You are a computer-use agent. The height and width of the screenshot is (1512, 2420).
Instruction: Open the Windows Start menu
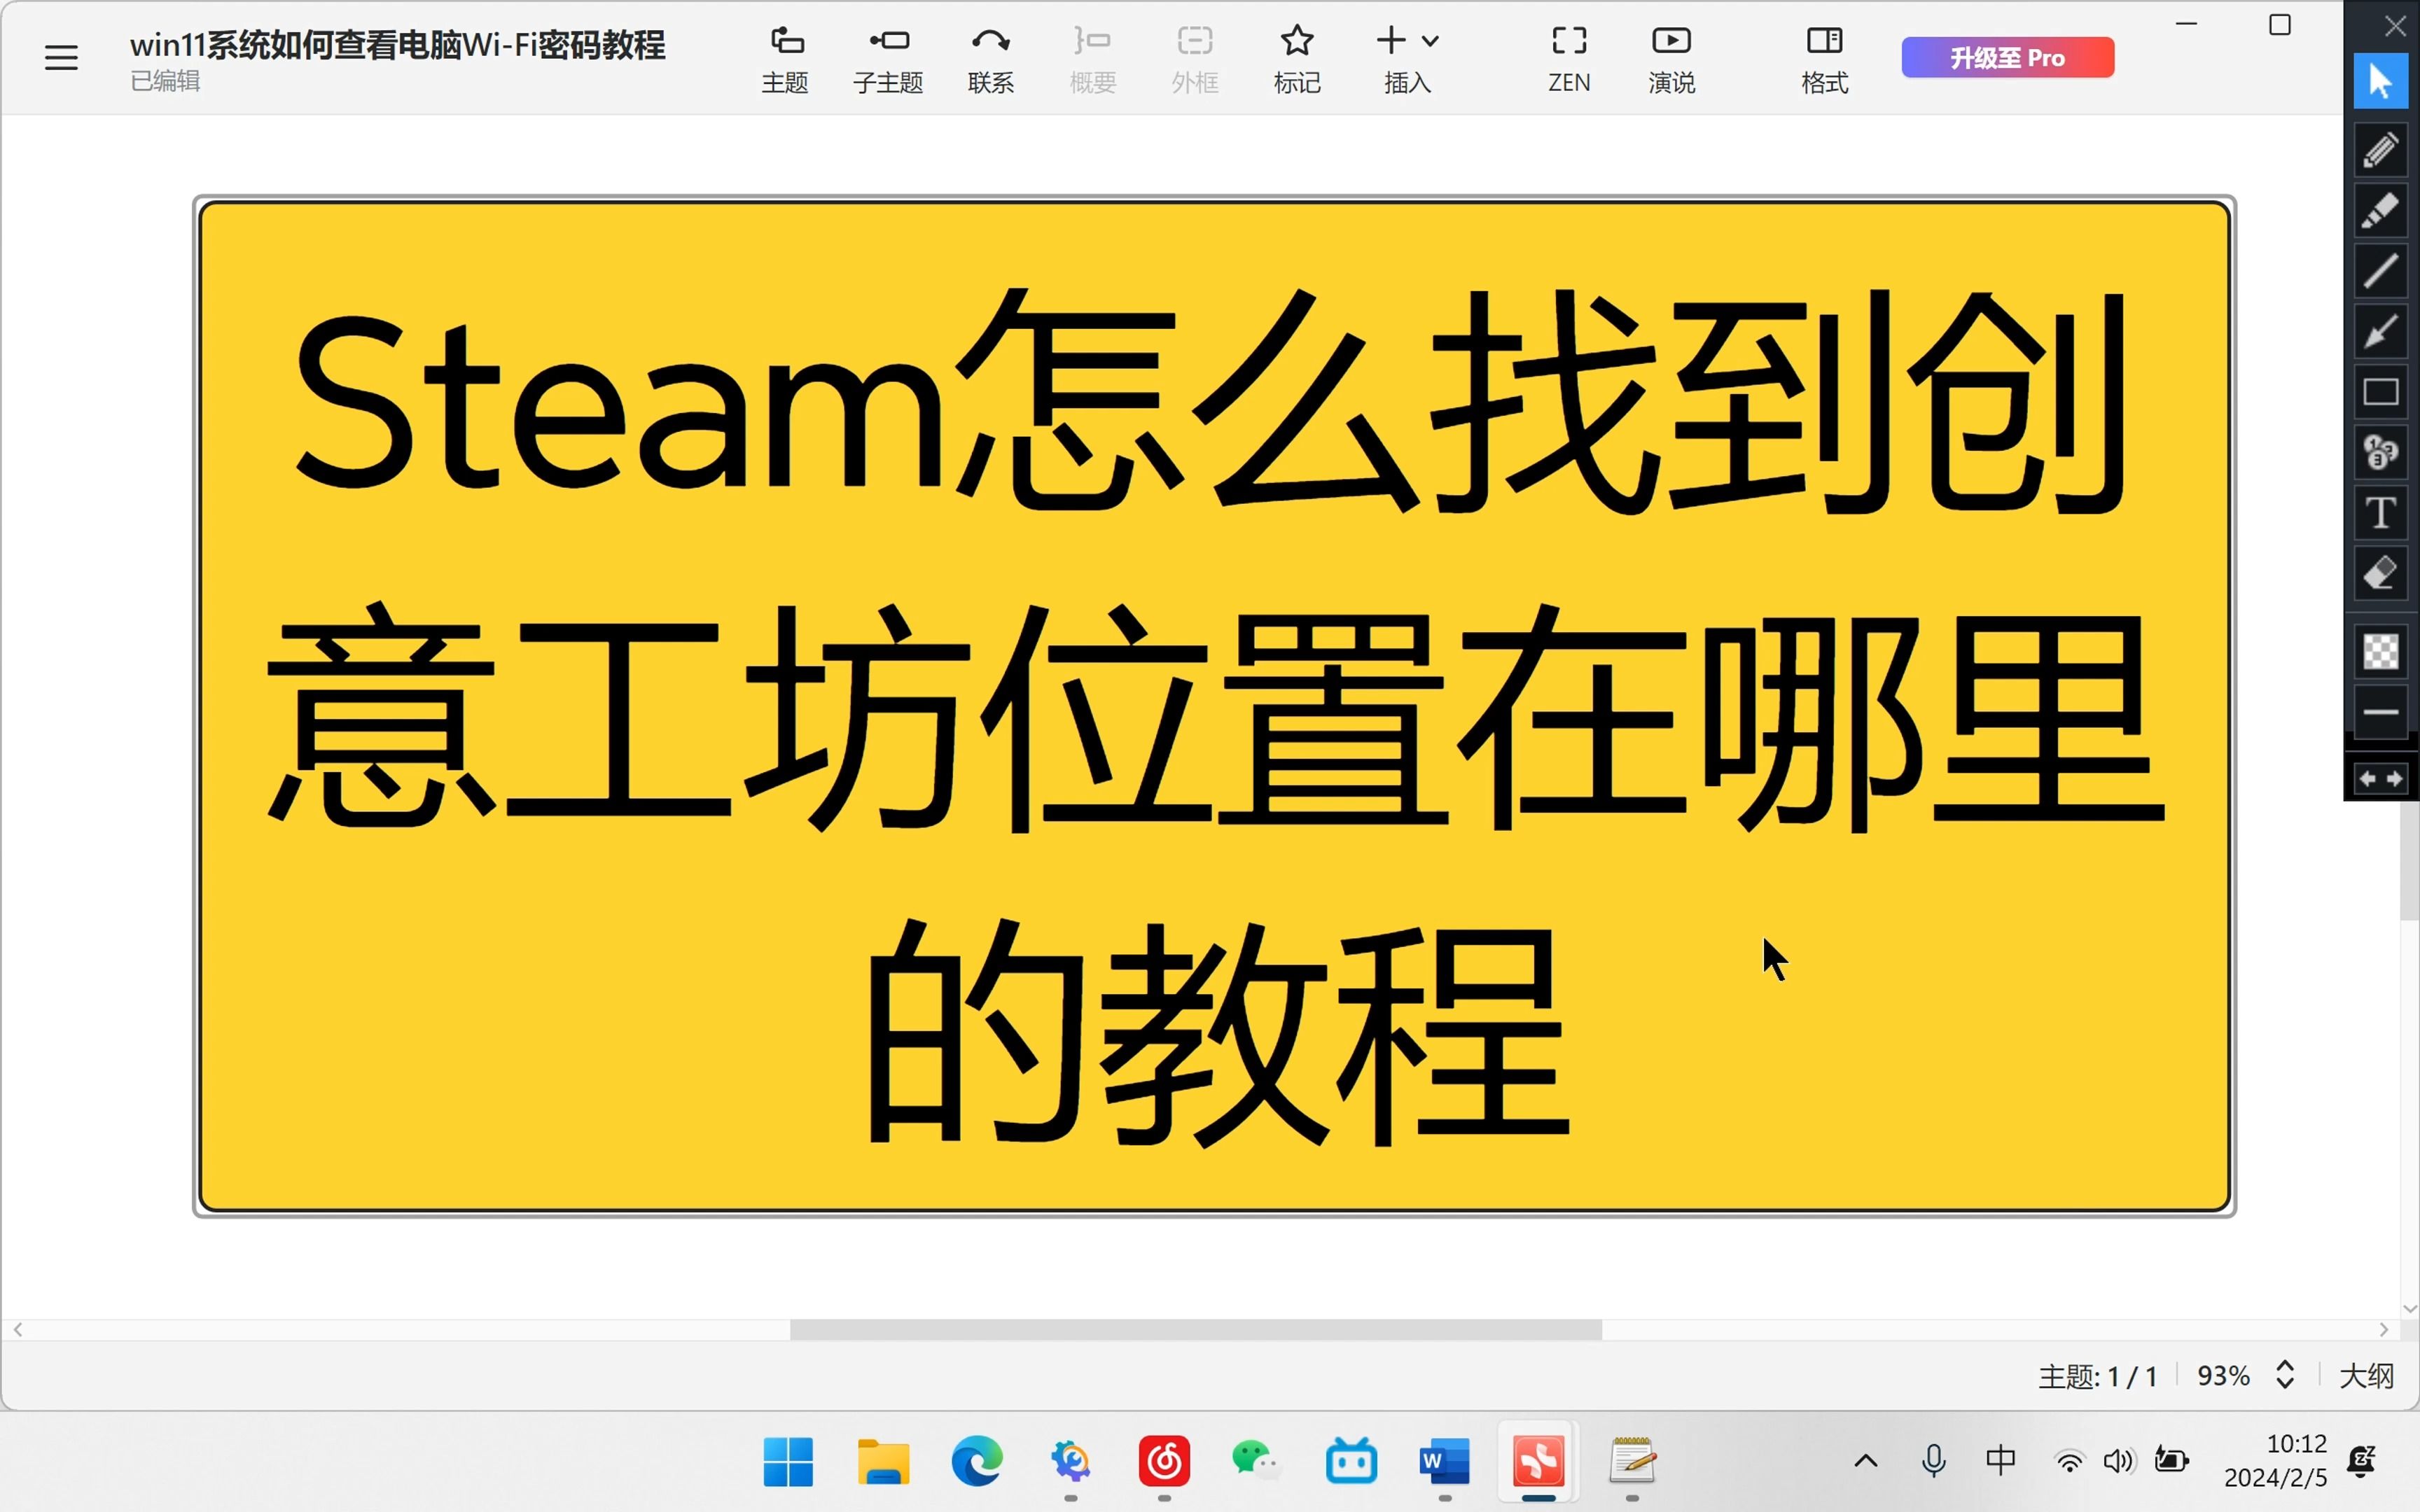[x=788, y=1462]
